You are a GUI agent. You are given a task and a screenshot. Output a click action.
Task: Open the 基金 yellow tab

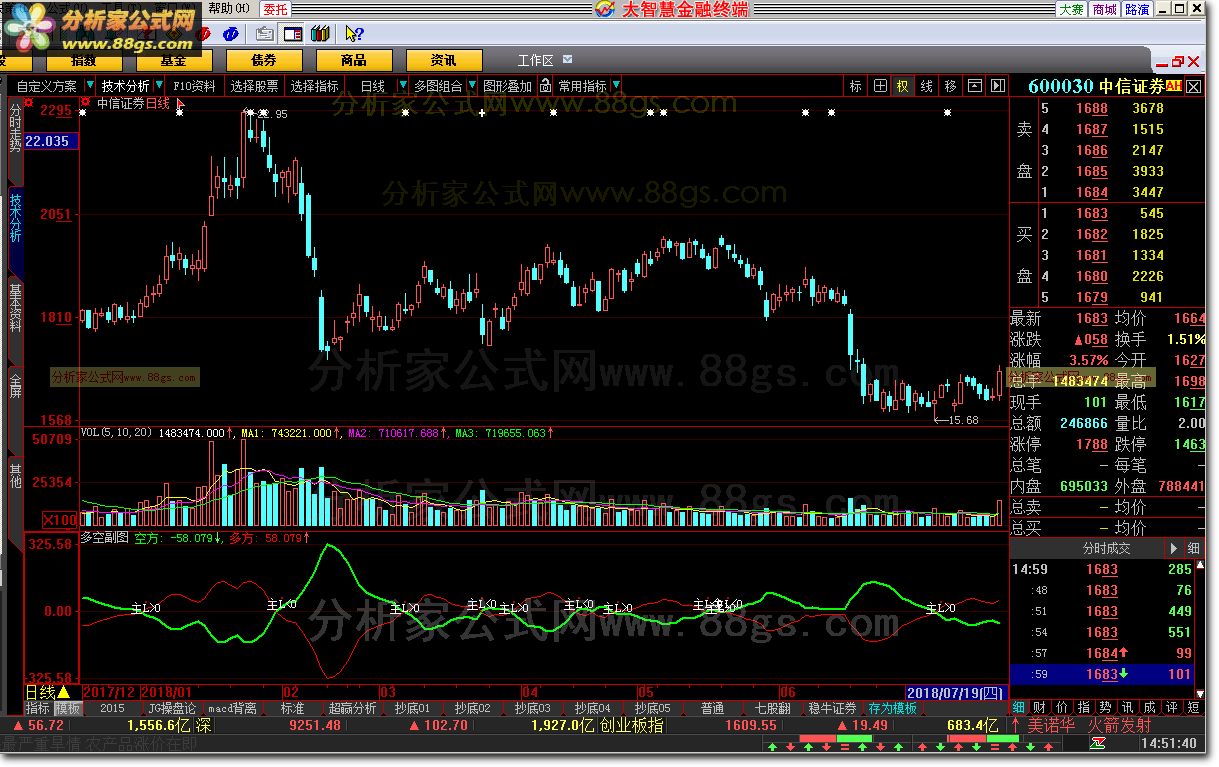click(x=174, y=60)
